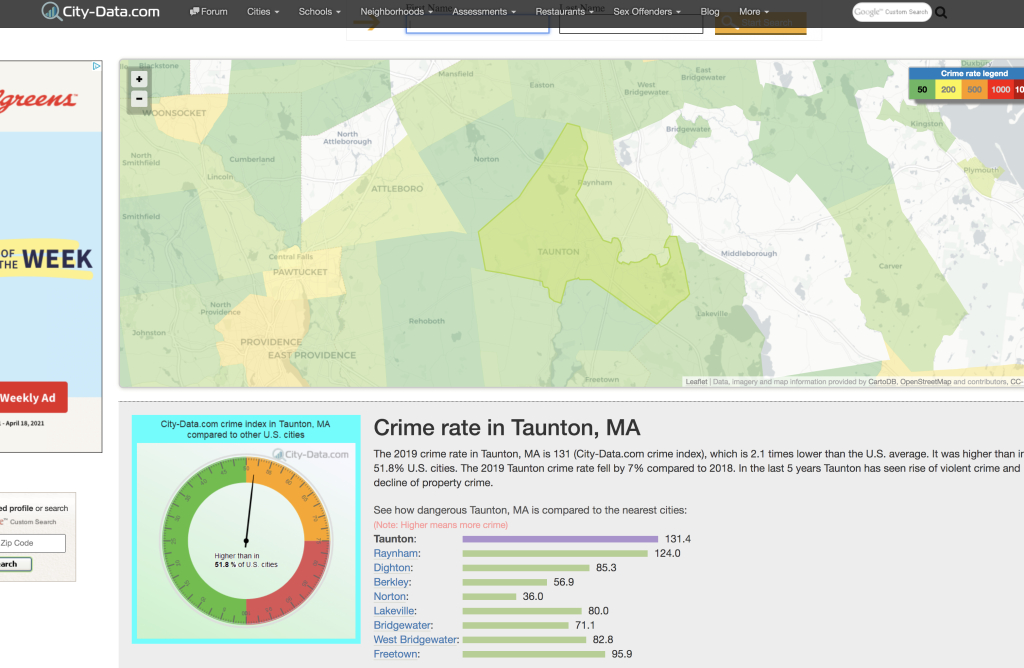Open the Dighton crime link
The width and height of the screenshot is (1024, 668).
pyautogui.click(x=392, y=568)
